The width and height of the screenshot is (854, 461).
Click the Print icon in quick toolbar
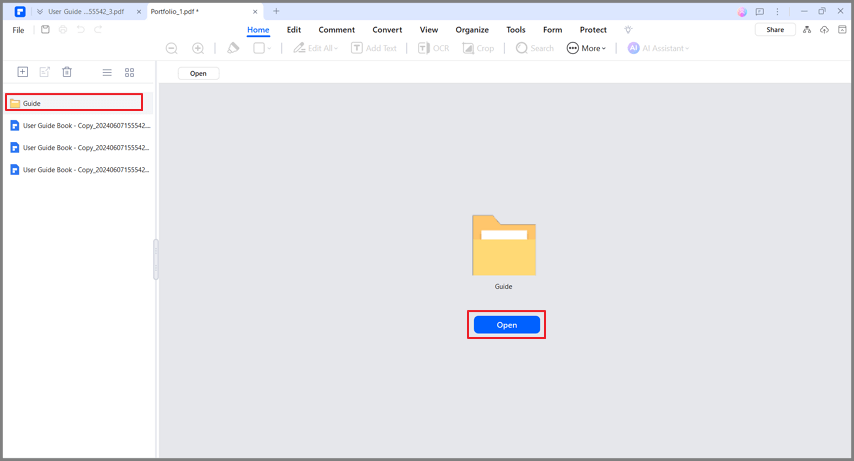click(x=63, y=29)
